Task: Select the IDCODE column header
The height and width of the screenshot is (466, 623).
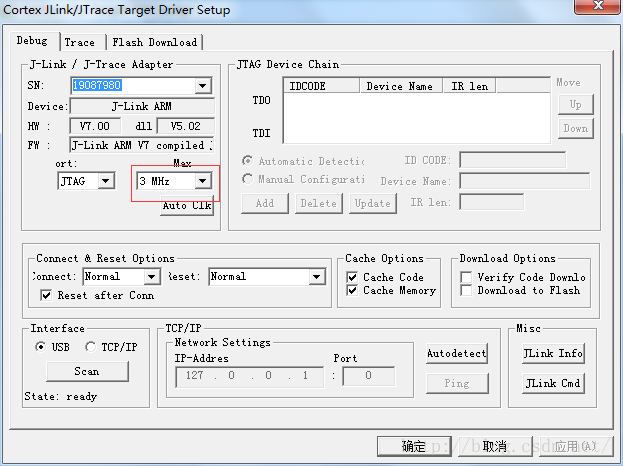Action: [x=321, y=86]
